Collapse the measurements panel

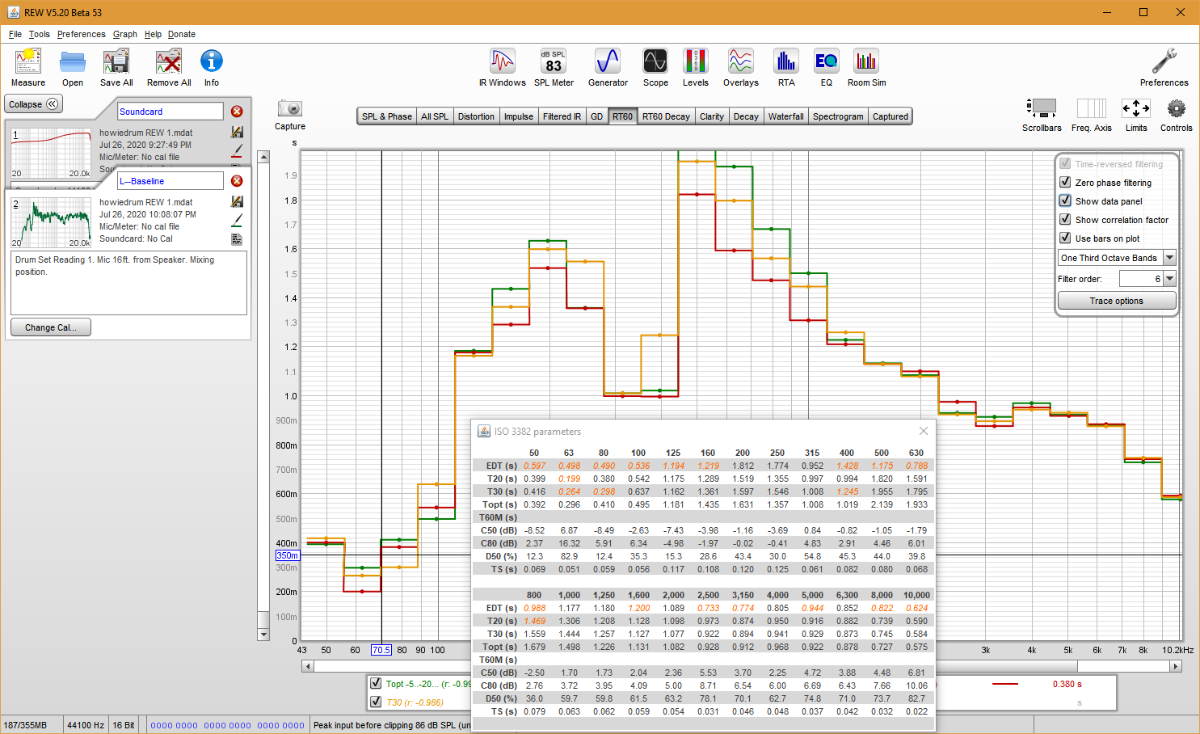click(x=35, y=104)
